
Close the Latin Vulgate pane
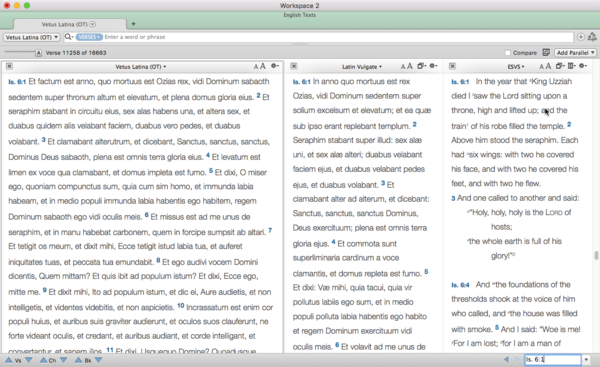pos(294,66)
